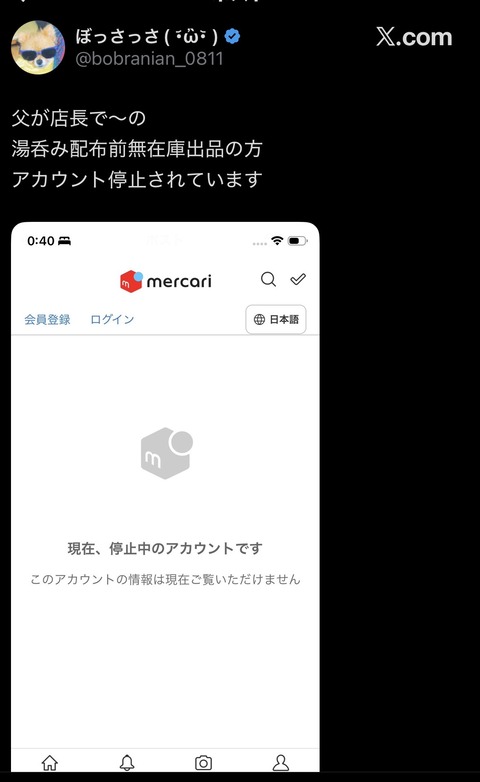Click the 現在、停止中のアカウントです message
The image size is (480, 782).
pyautogui.click(x=165, y=548)
